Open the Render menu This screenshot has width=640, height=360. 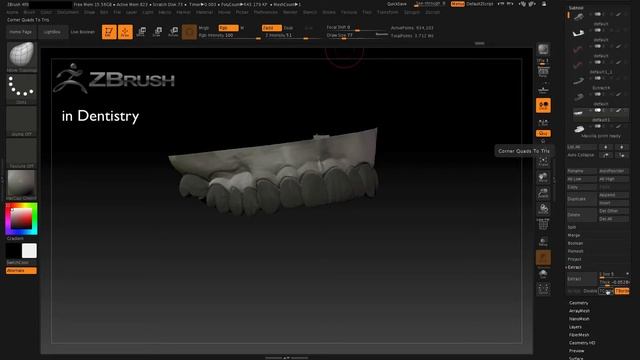[290, 12]
